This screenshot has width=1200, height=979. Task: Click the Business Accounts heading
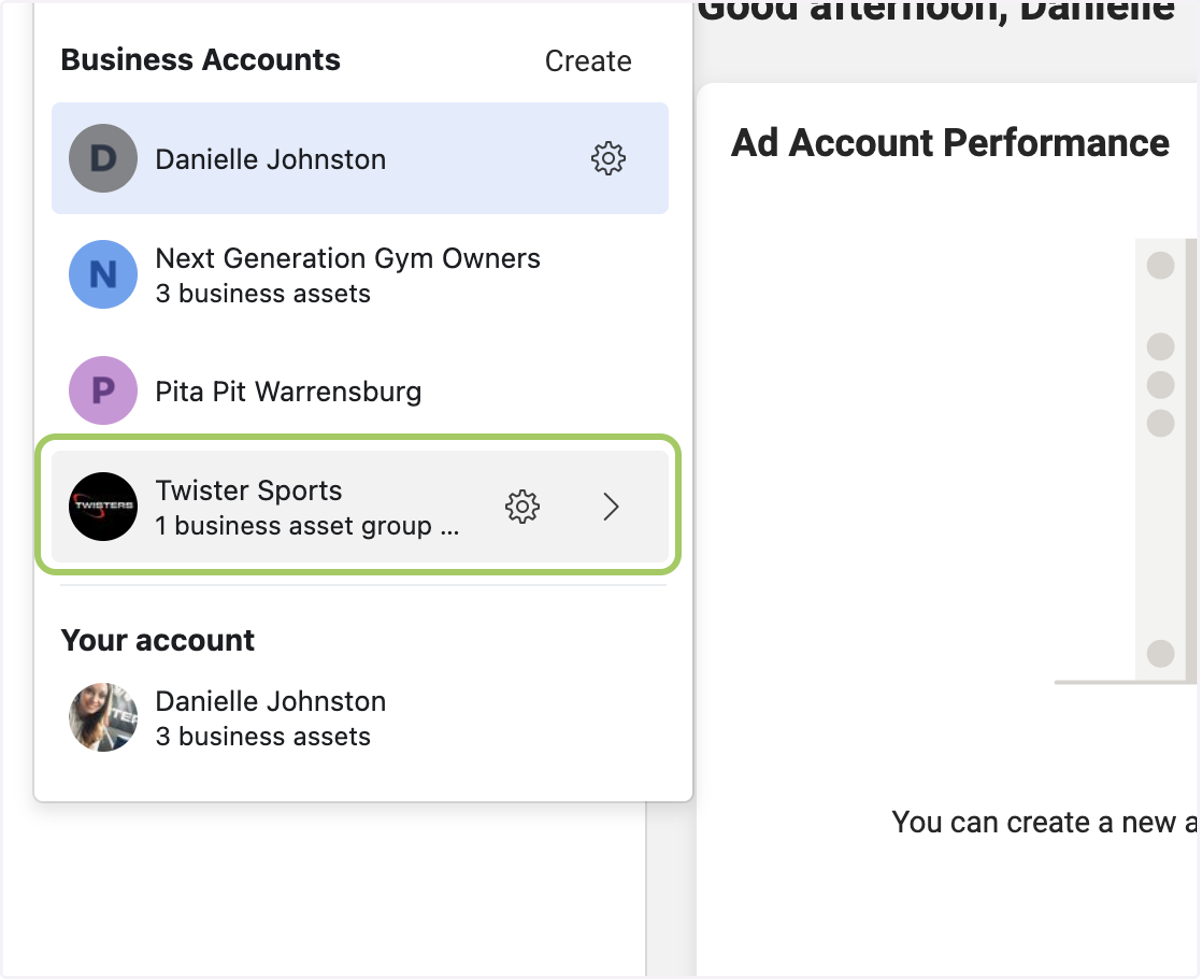point(201,60)
